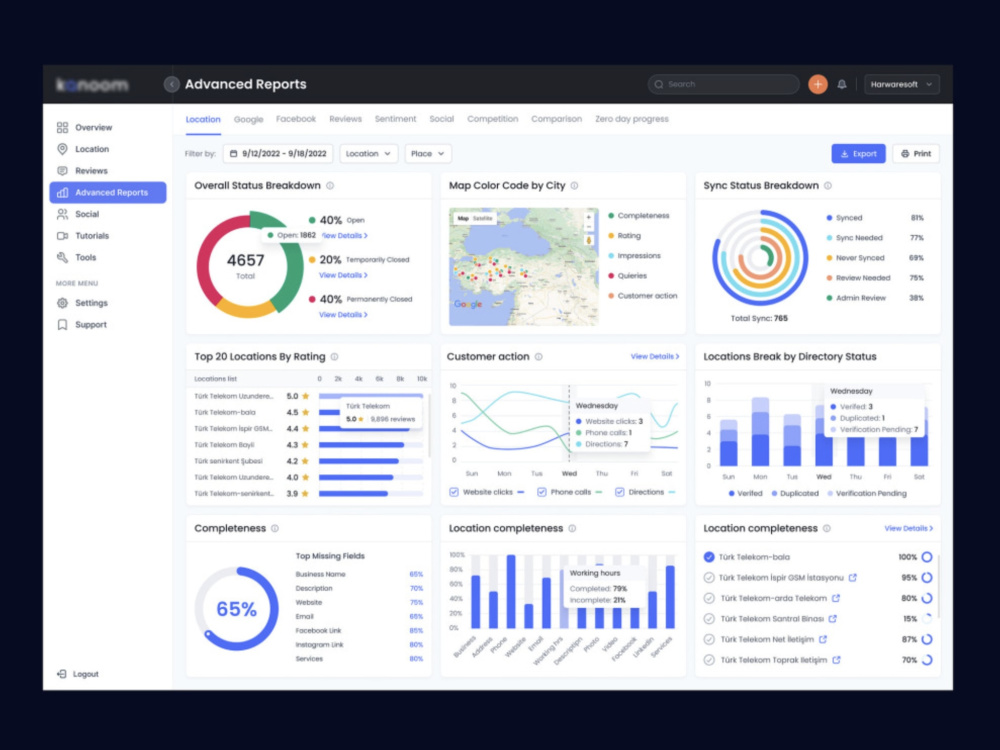1000x750 pixels.
Task: Check Türk Telekom-arda Telekom row
Action: (x=709, y=598)
